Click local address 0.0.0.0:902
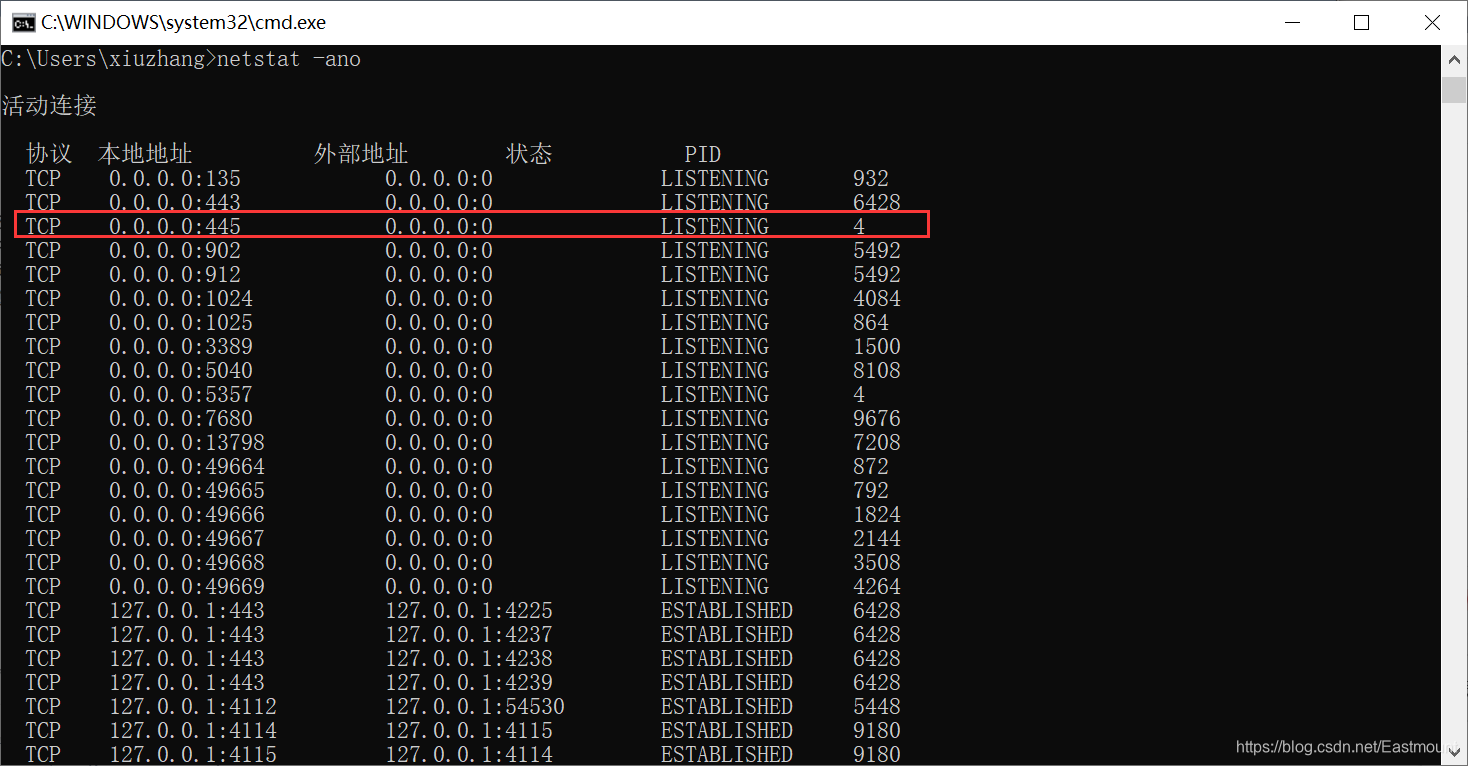Image resolution: width=1468 pixels, height=766 pixels. pos(175,251)
